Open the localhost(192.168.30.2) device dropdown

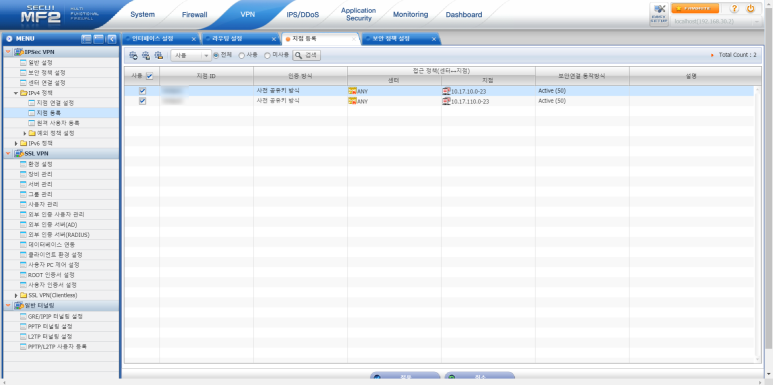pos(716,22)
